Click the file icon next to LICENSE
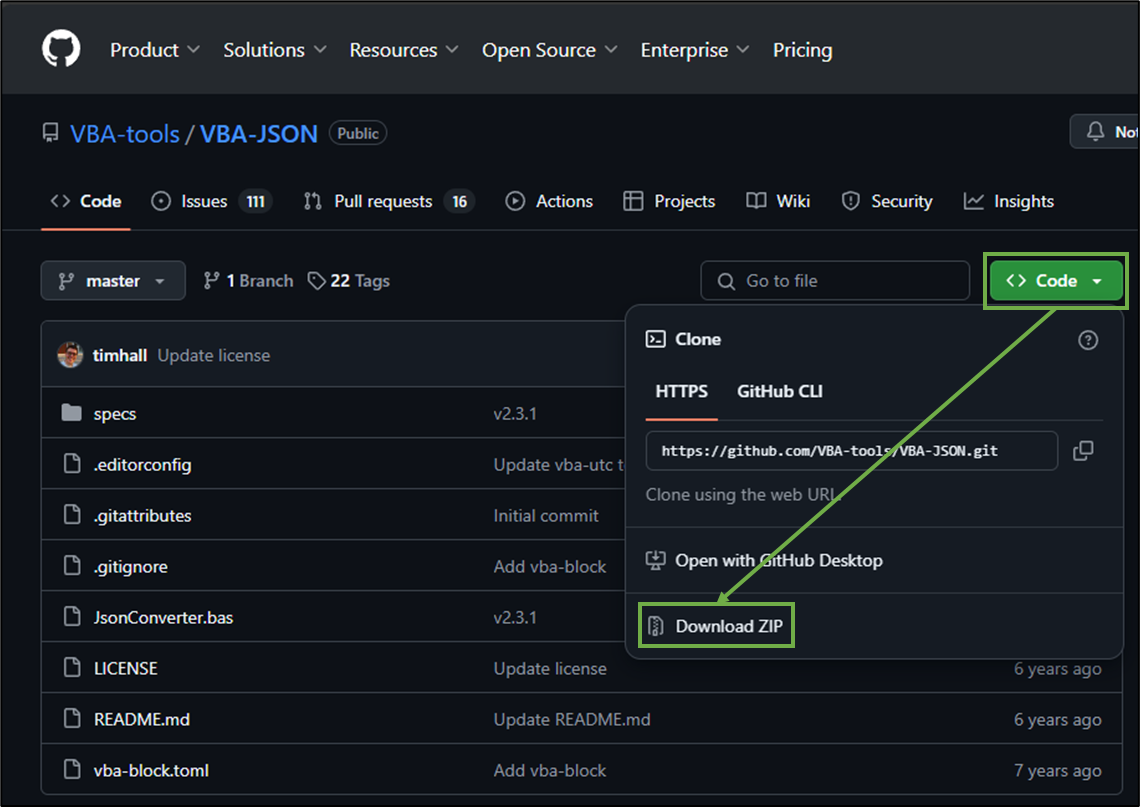The height and width of the screenshot is (807, 1140). pyautogui.click(x=72, y=667)
